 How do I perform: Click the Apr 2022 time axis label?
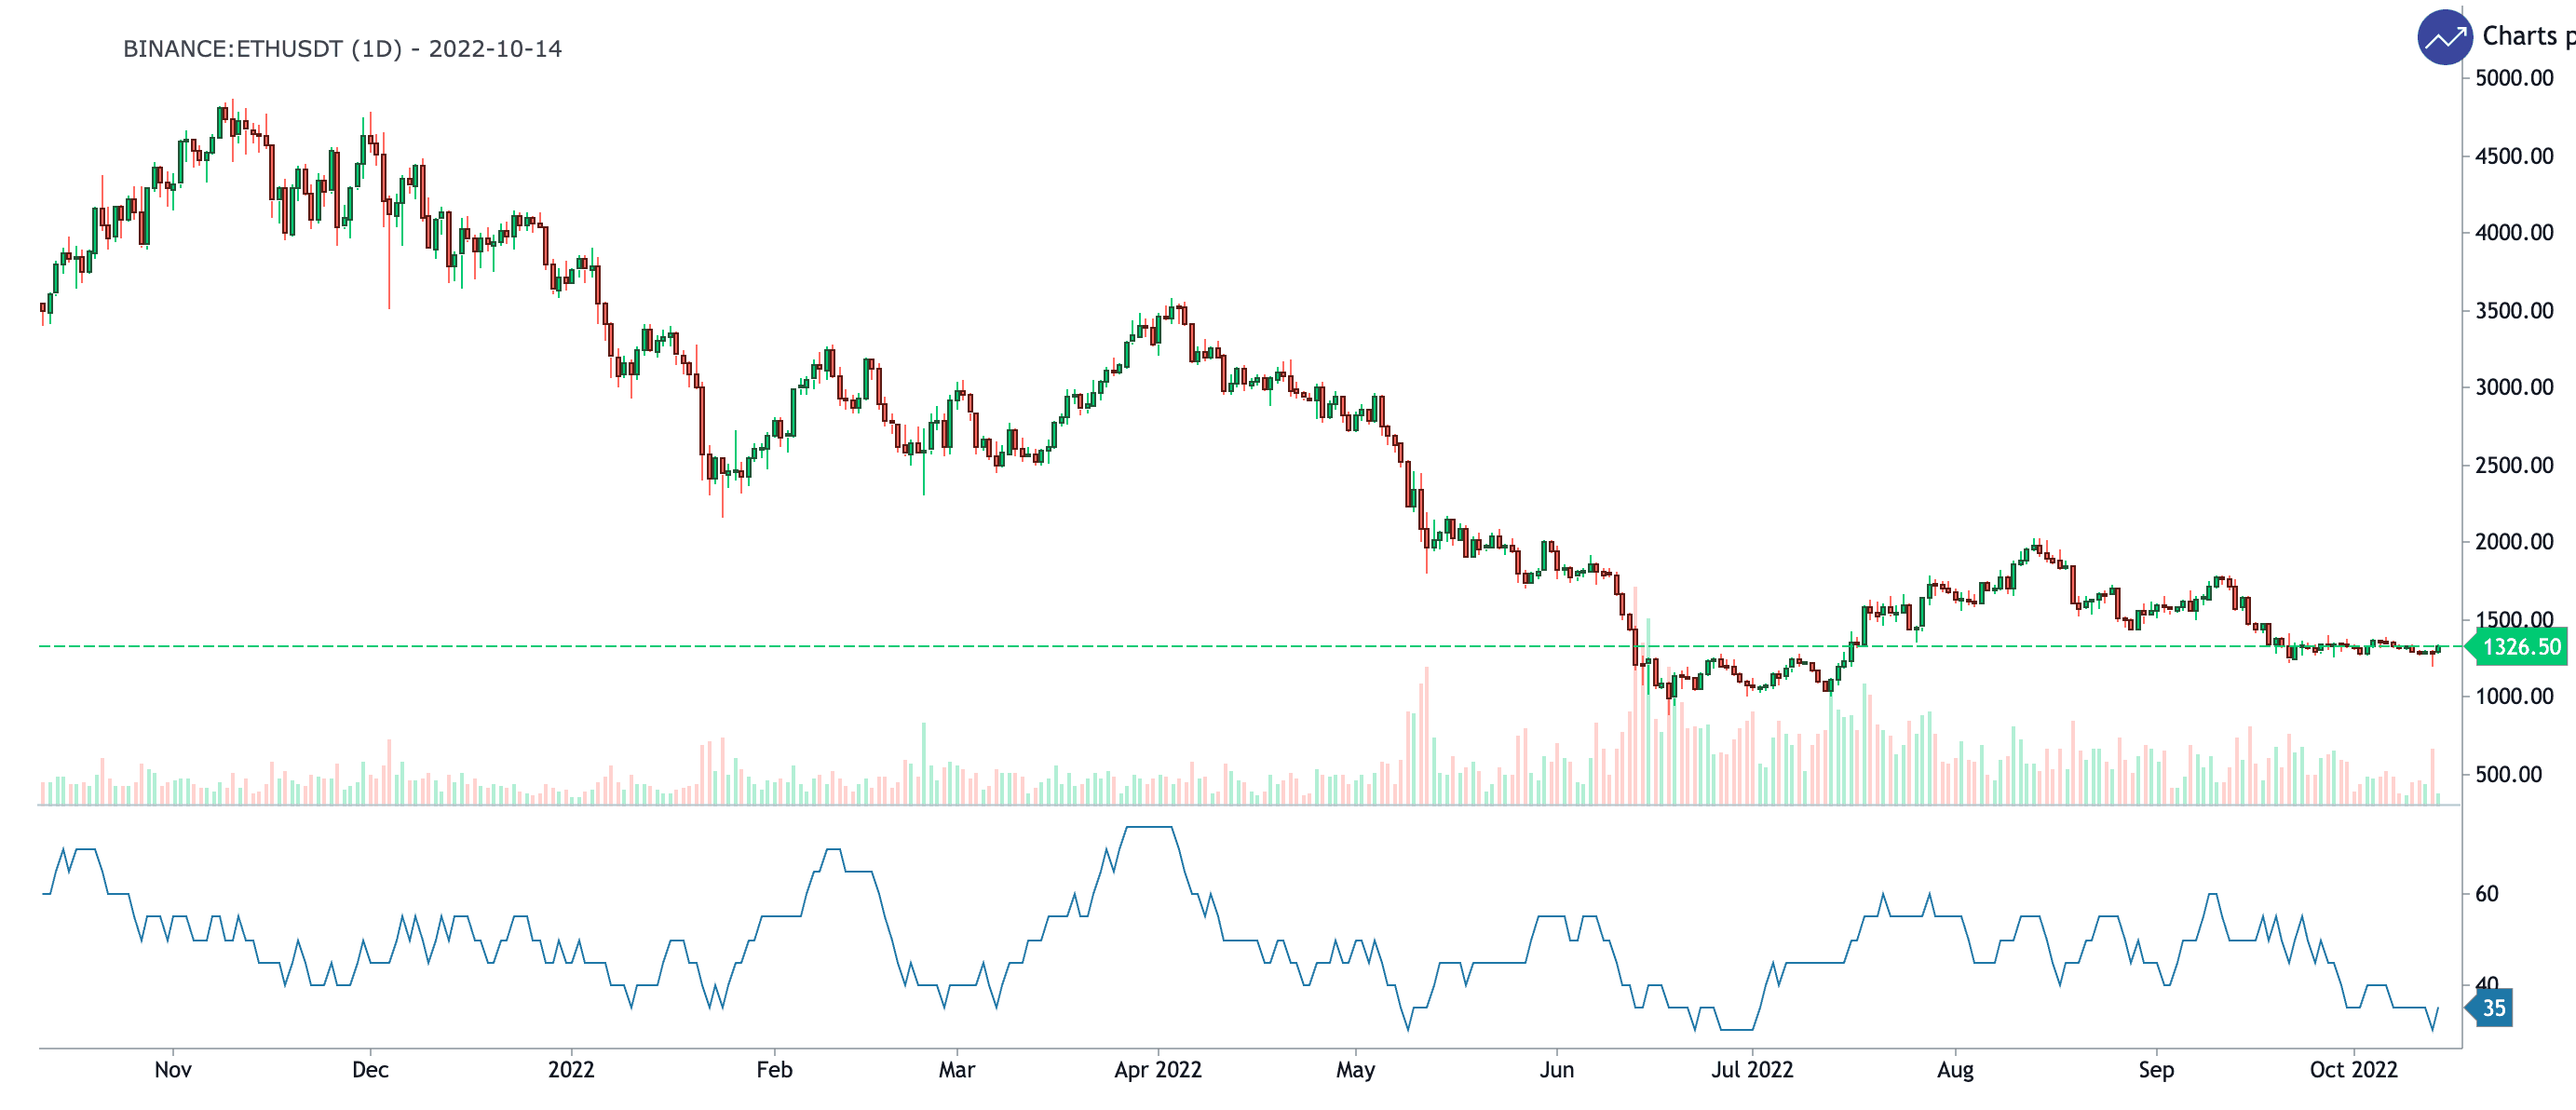pyautogui.click(x=1157, y=1069)
